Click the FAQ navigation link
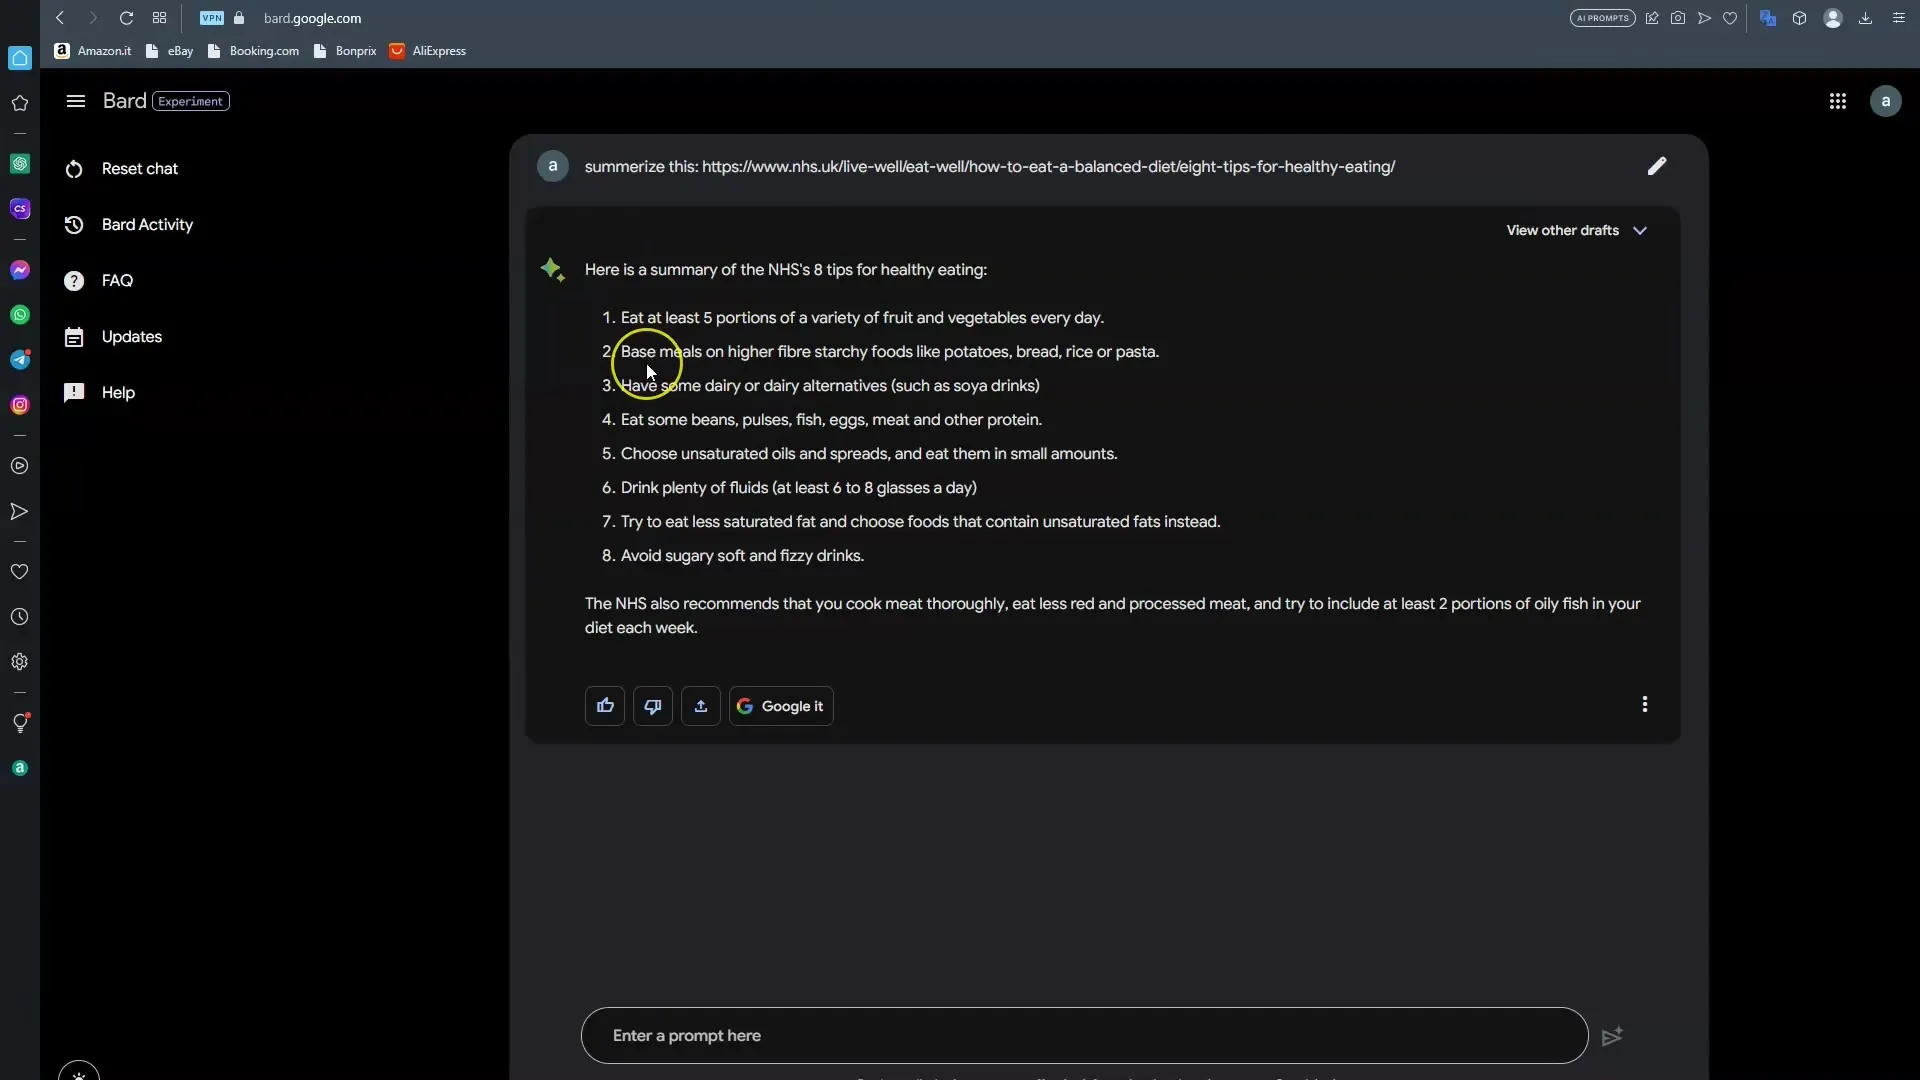 pos(117,280)
